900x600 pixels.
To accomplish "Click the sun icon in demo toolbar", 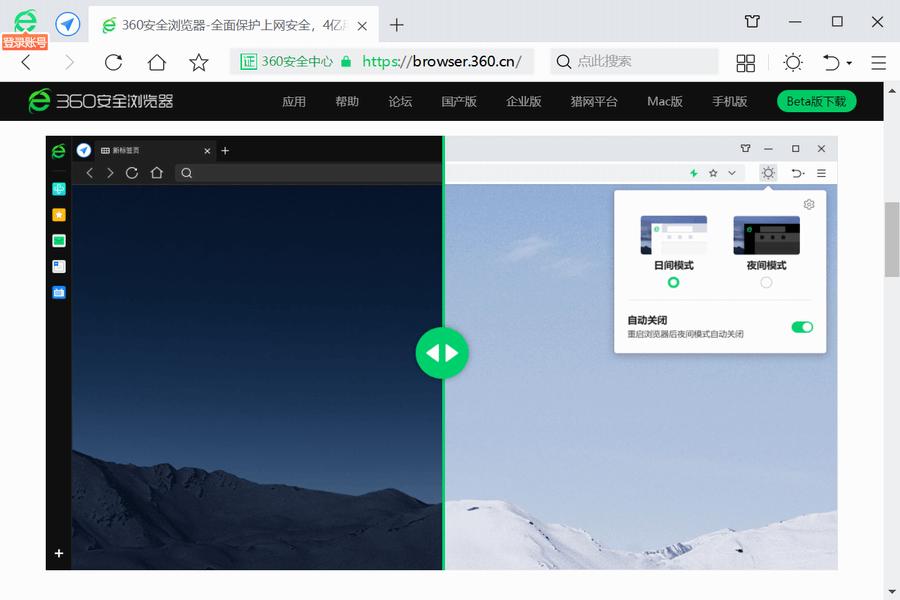I will (x=768, y=173).
